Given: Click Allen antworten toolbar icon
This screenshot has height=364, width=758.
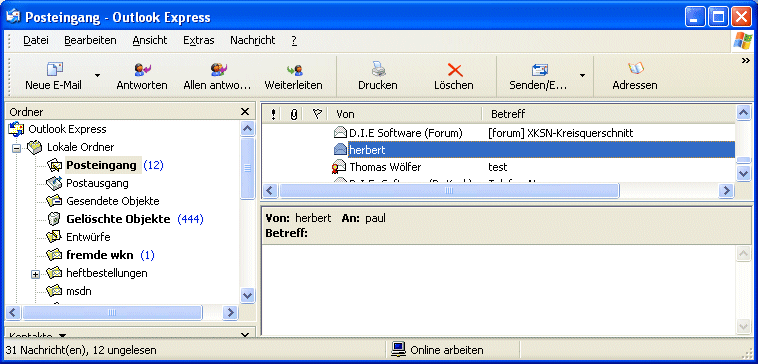Looking at the screenshot, I should pyautogui.click(x=218, y=70).
